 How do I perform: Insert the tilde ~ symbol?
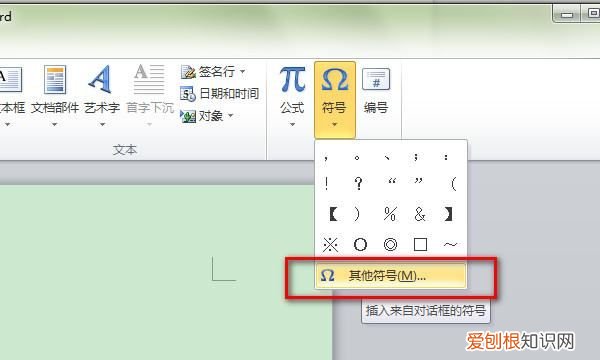[x=450, y=244]
